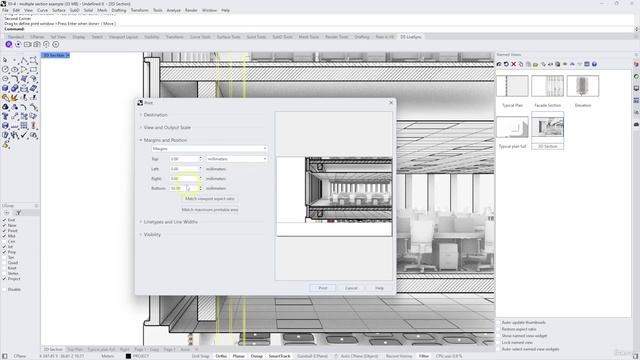640x360 pixels.
Task: Select the Typical Plan named view thumbnail
Action: (x=512, y=86)
